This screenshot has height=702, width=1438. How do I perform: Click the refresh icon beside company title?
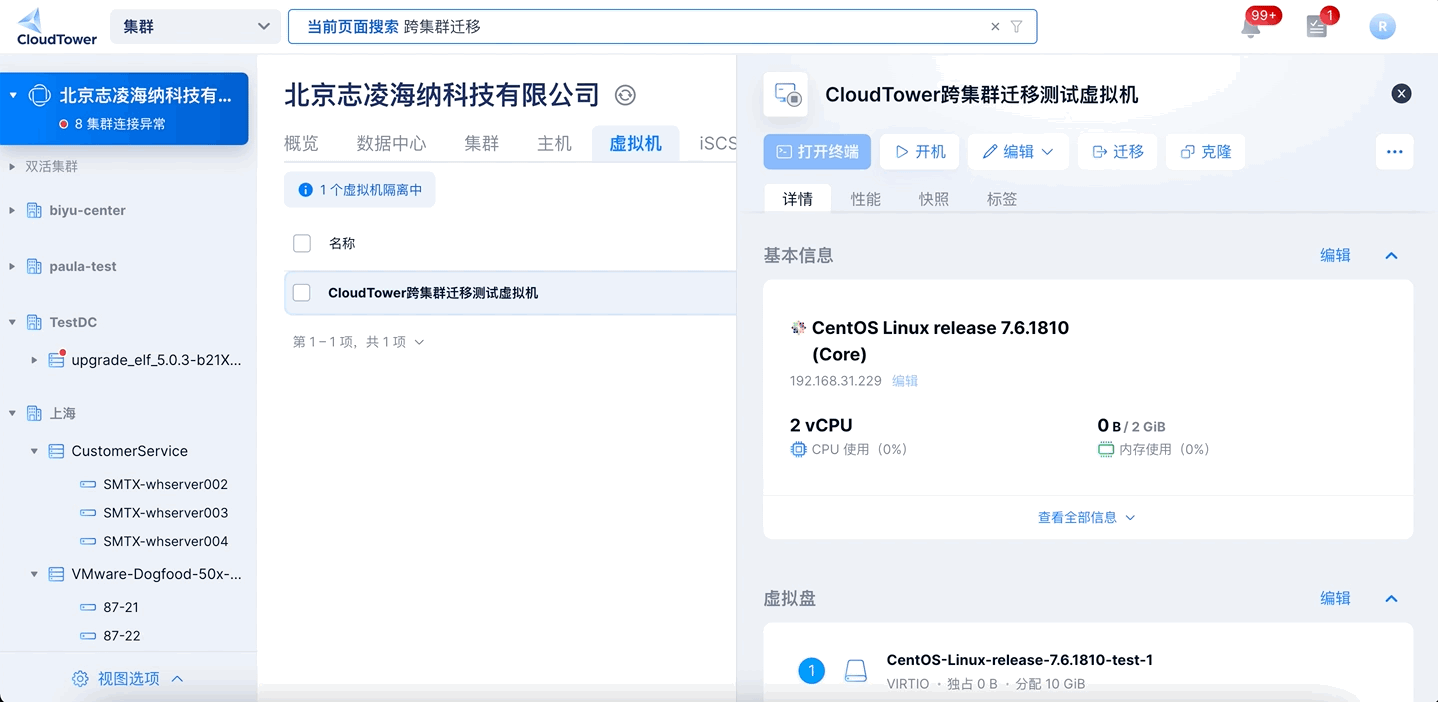pyautogui.click(x=625, y=95)
